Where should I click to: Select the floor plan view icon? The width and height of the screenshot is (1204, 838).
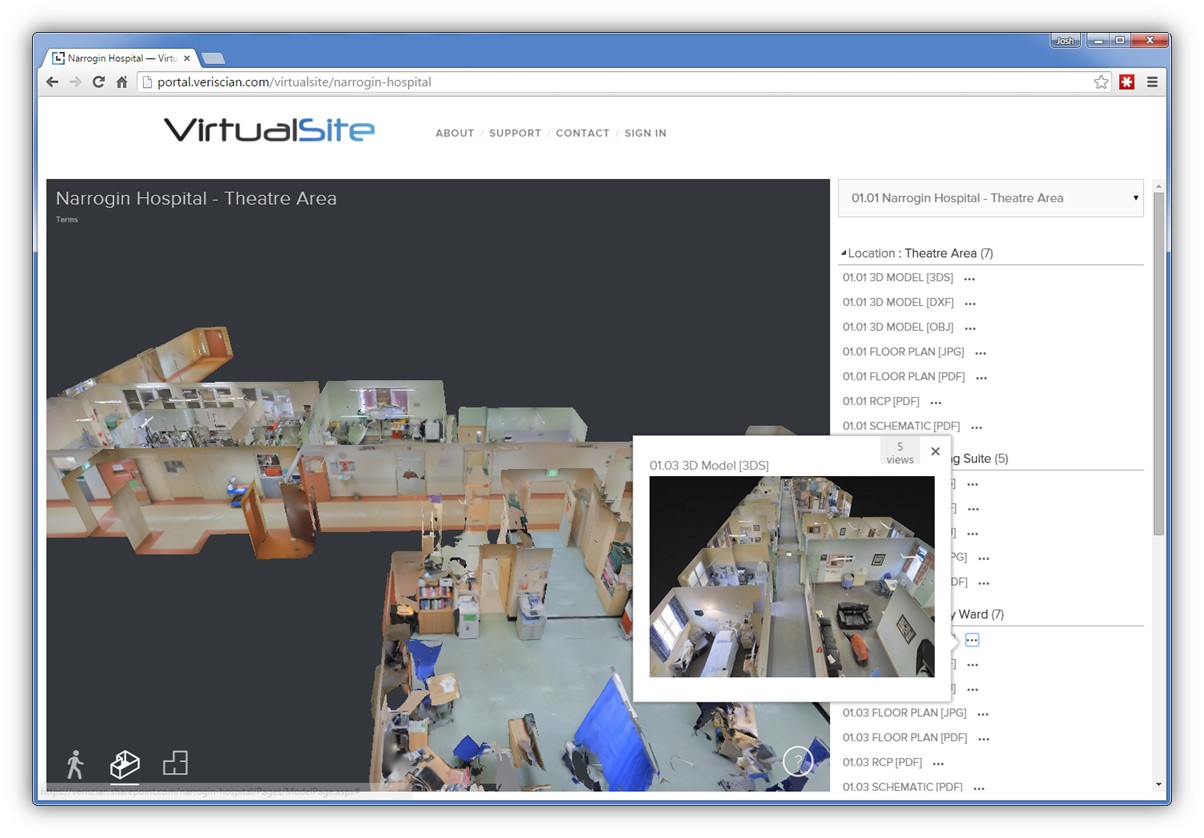pos(175,764)
